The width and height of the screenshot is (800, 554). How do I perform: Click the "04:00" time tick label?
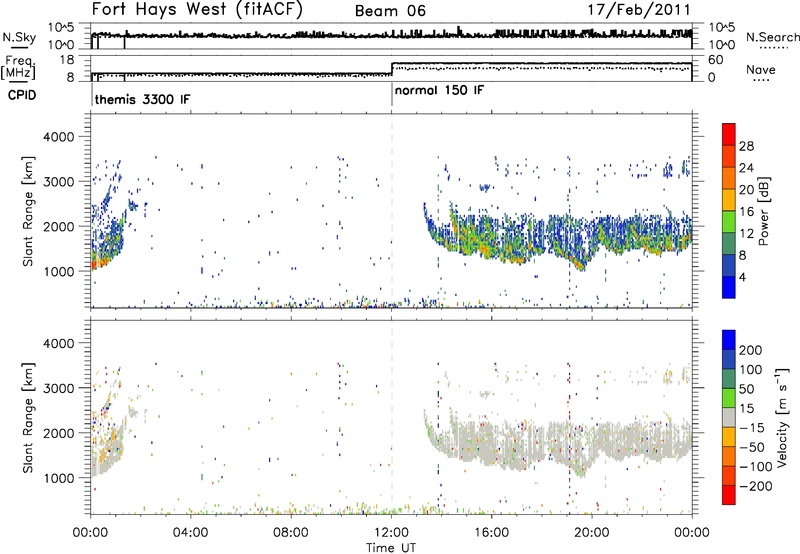(x=191, y=533)
